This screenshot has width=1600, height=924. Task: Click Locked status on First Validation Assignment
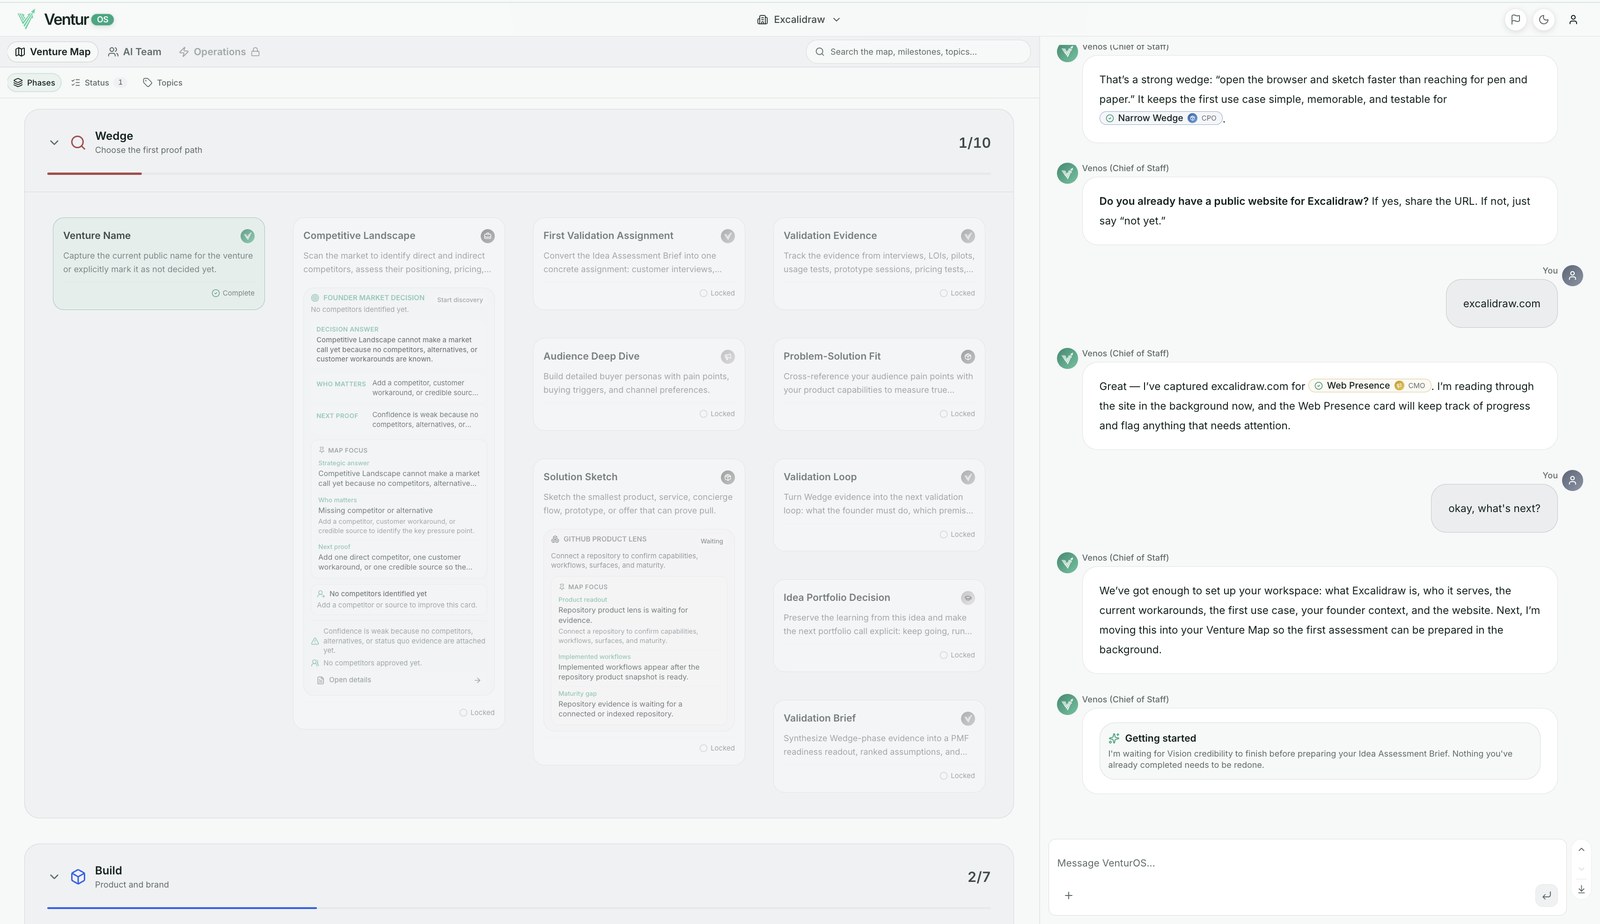pos(717,293)
